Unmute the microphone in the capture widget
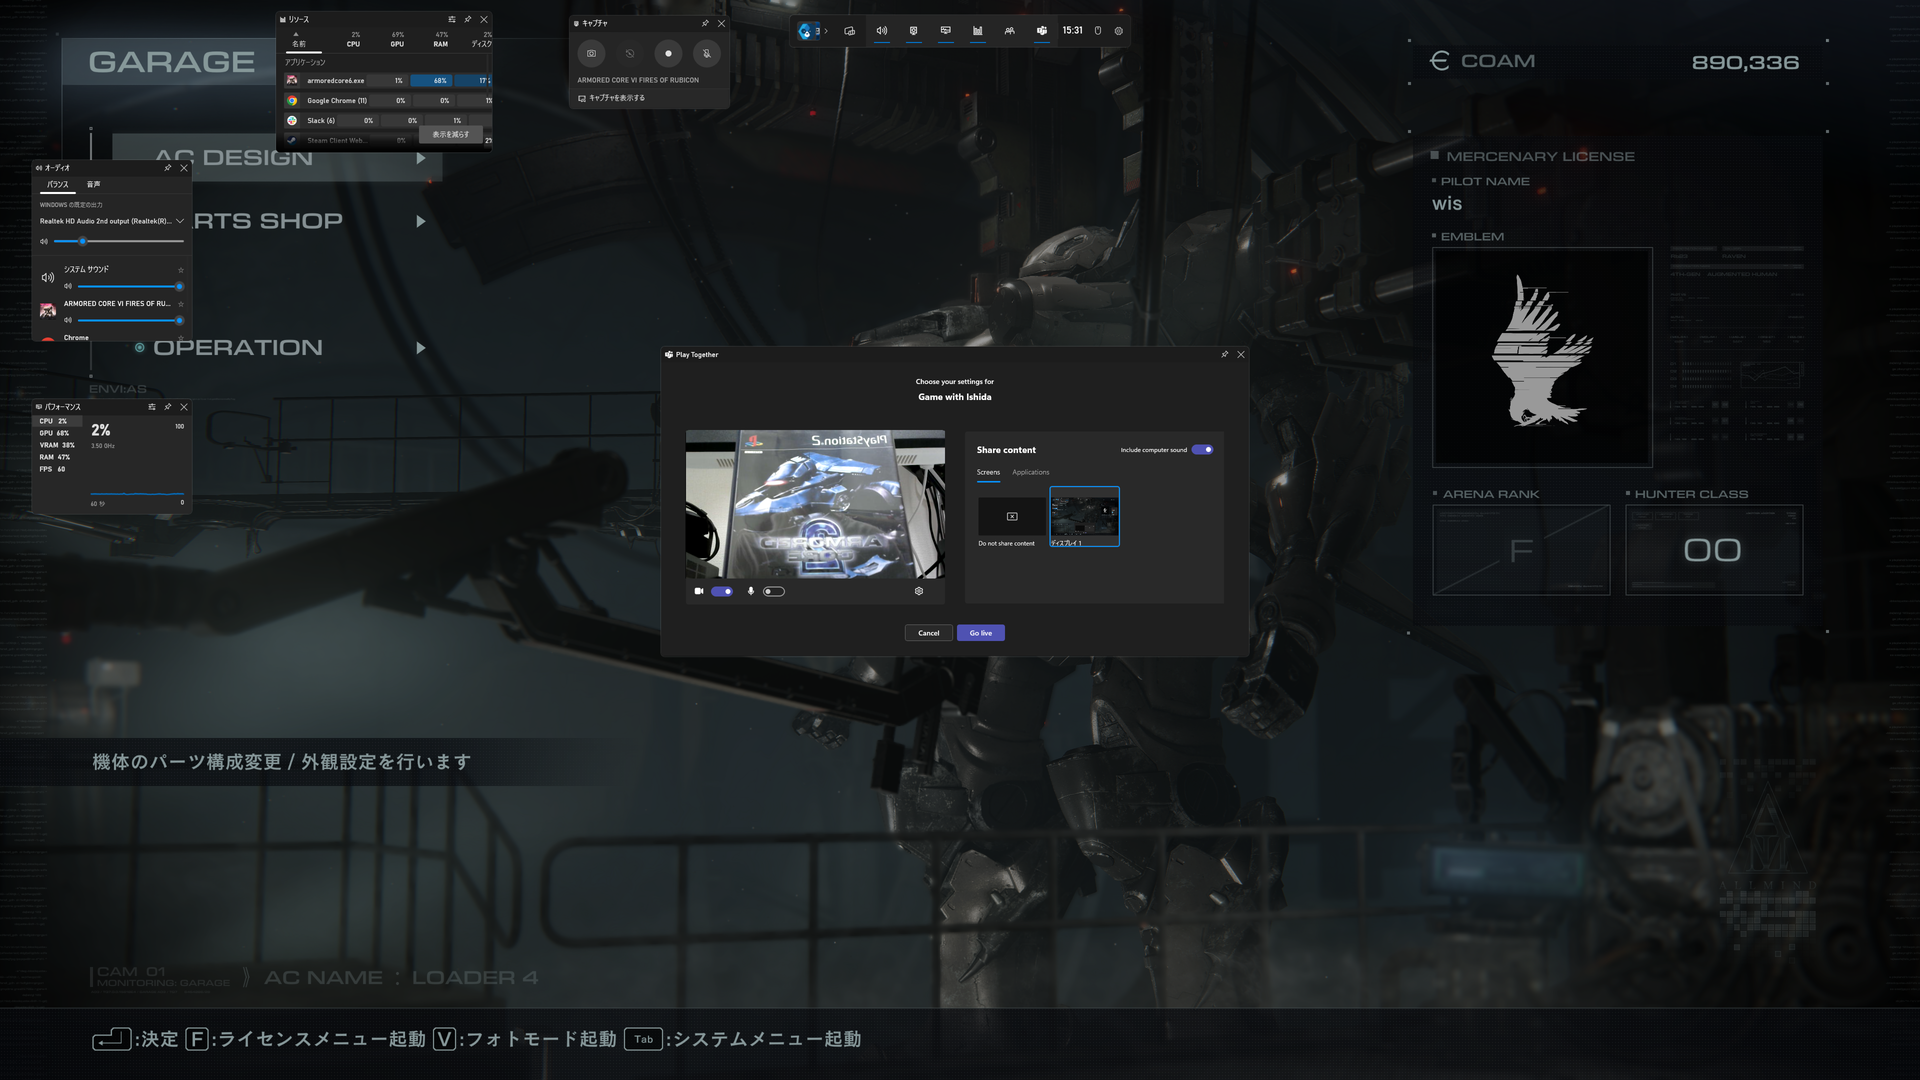Viewport: 1920px width, 1080px height. coord(707,54)
